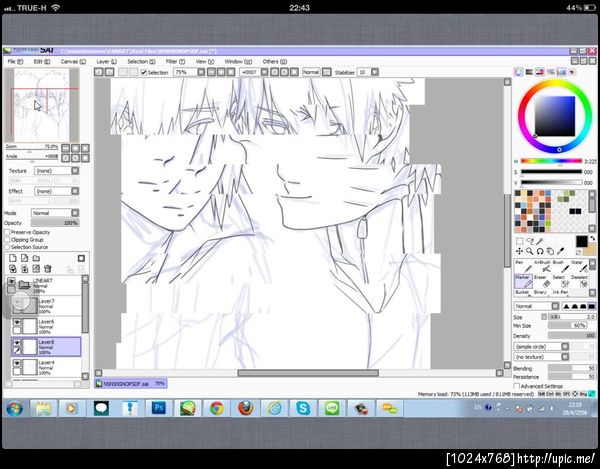The height and width of the screenshot is (469, 600).
Task: Select the Layer6 row
Action: point(46,327)
